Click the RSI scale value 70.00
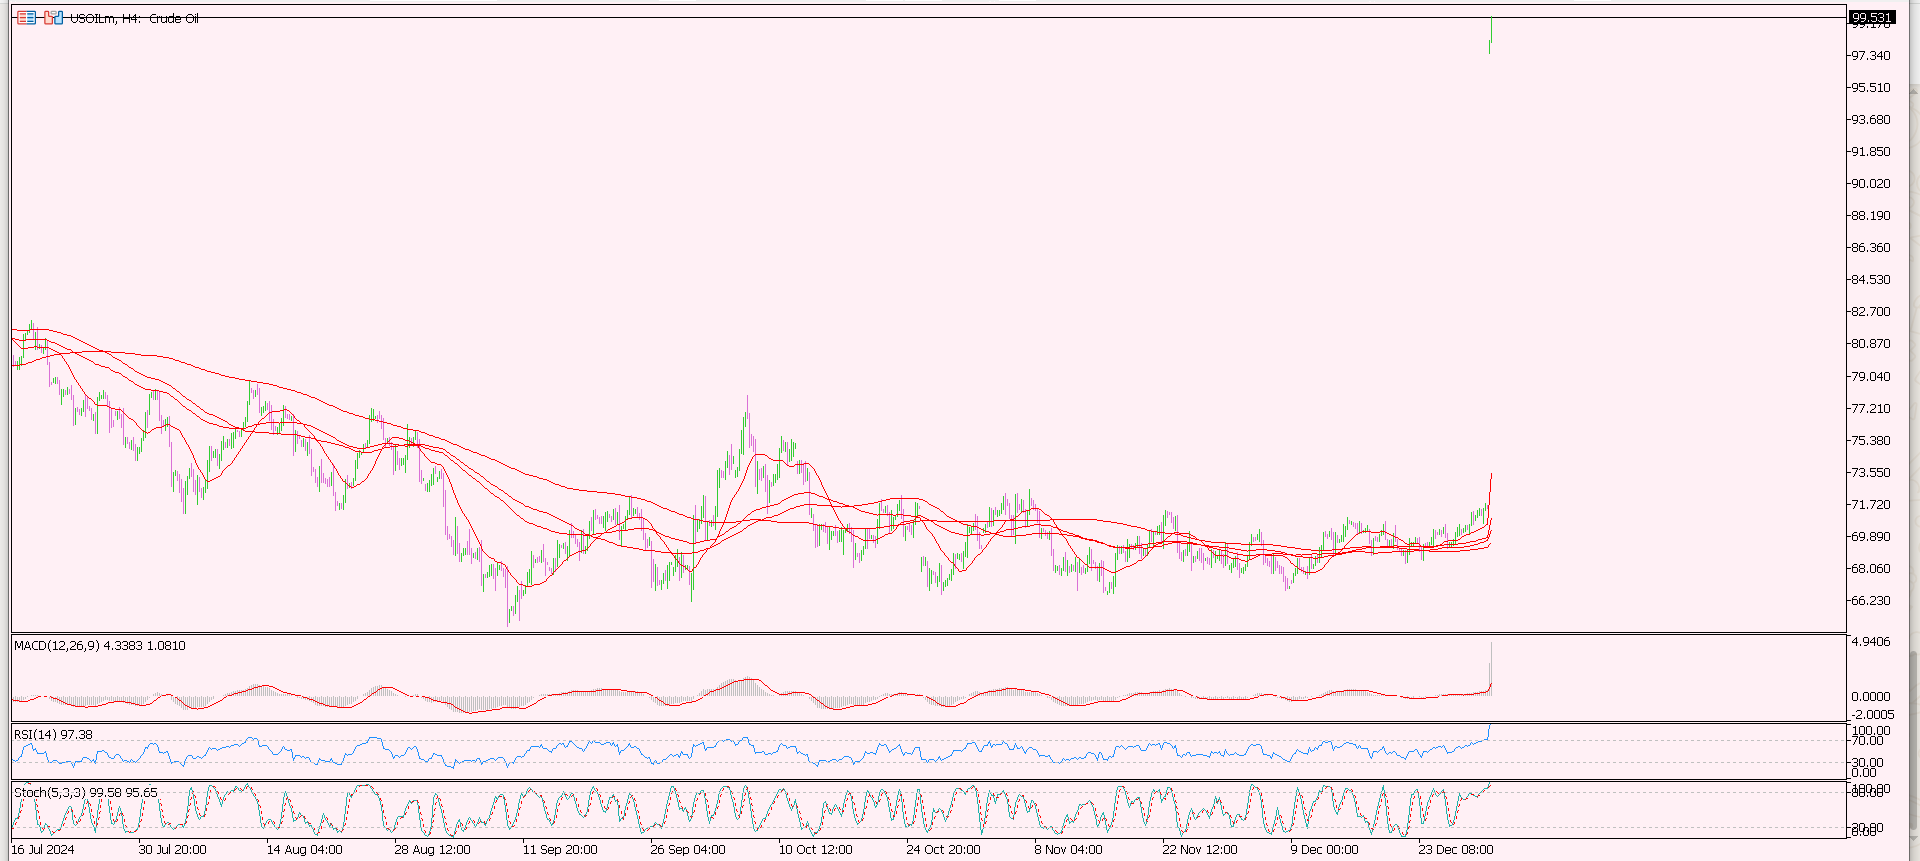The height and width of the screenshot is (861, 1920). 1868,741
